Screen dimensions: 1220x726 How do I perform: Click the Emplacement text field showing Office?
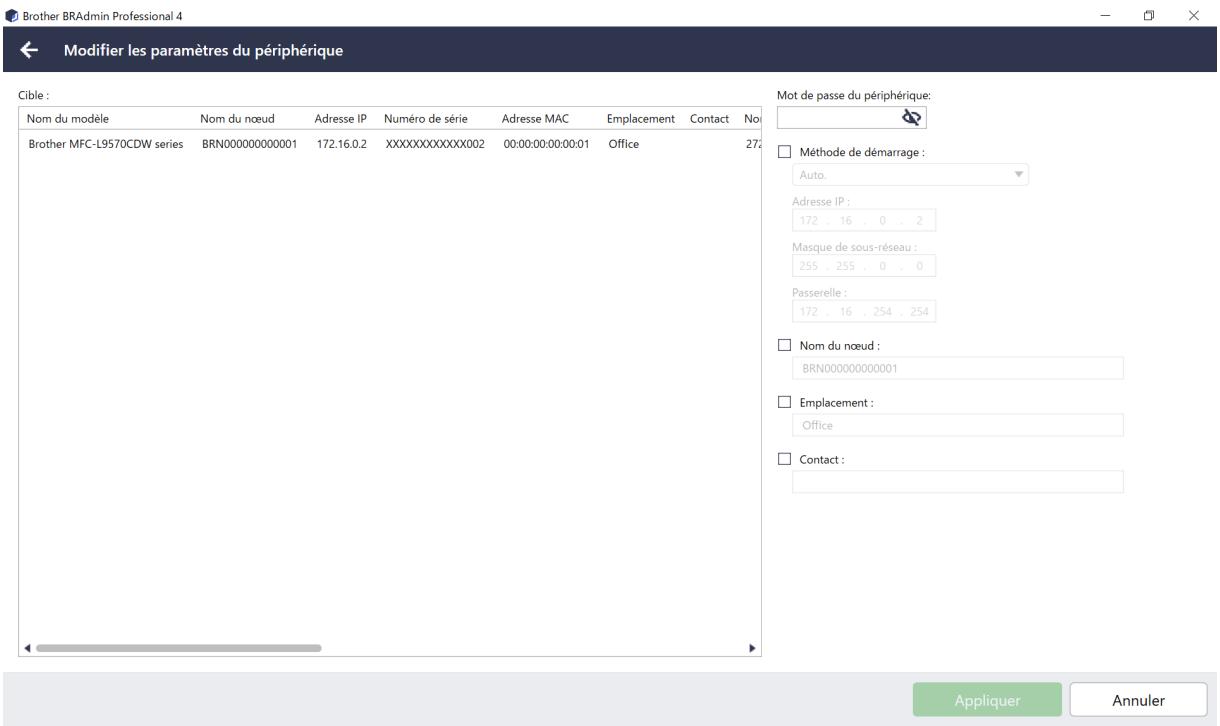(958, 425)
